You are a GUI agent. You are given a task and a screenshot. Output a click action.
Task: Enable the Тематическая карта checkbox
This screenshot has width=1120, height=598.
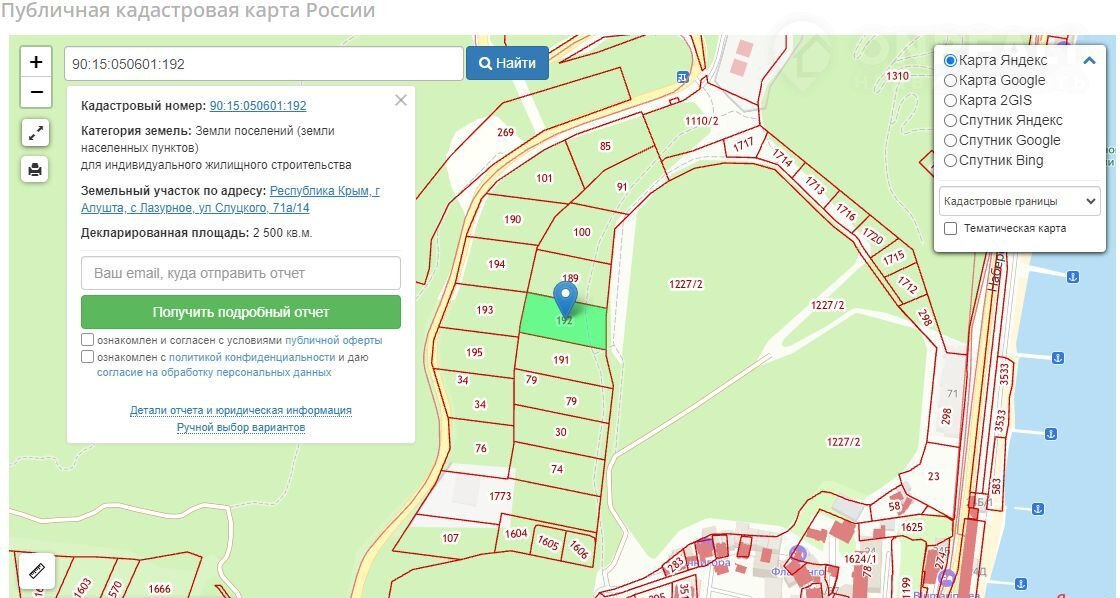pyautogui.click(x=951, y=229)
